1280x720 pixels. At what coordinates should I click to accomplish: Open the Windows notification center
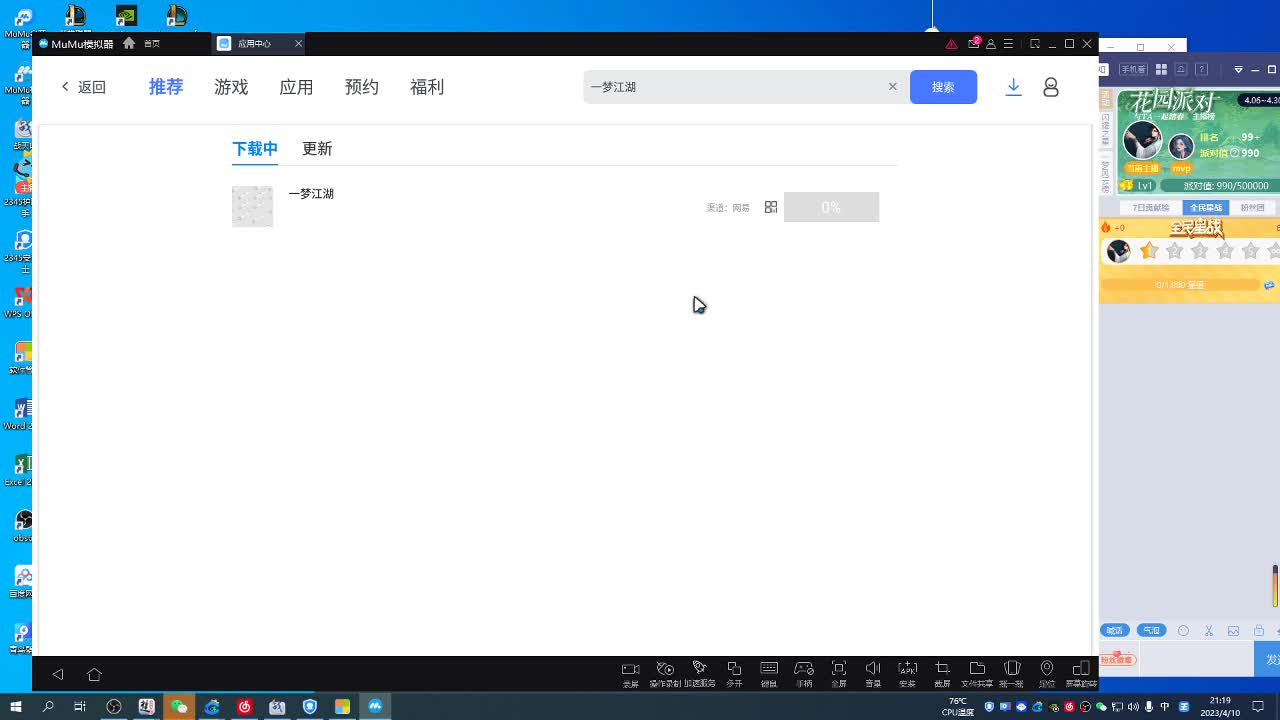[1258, 707]
